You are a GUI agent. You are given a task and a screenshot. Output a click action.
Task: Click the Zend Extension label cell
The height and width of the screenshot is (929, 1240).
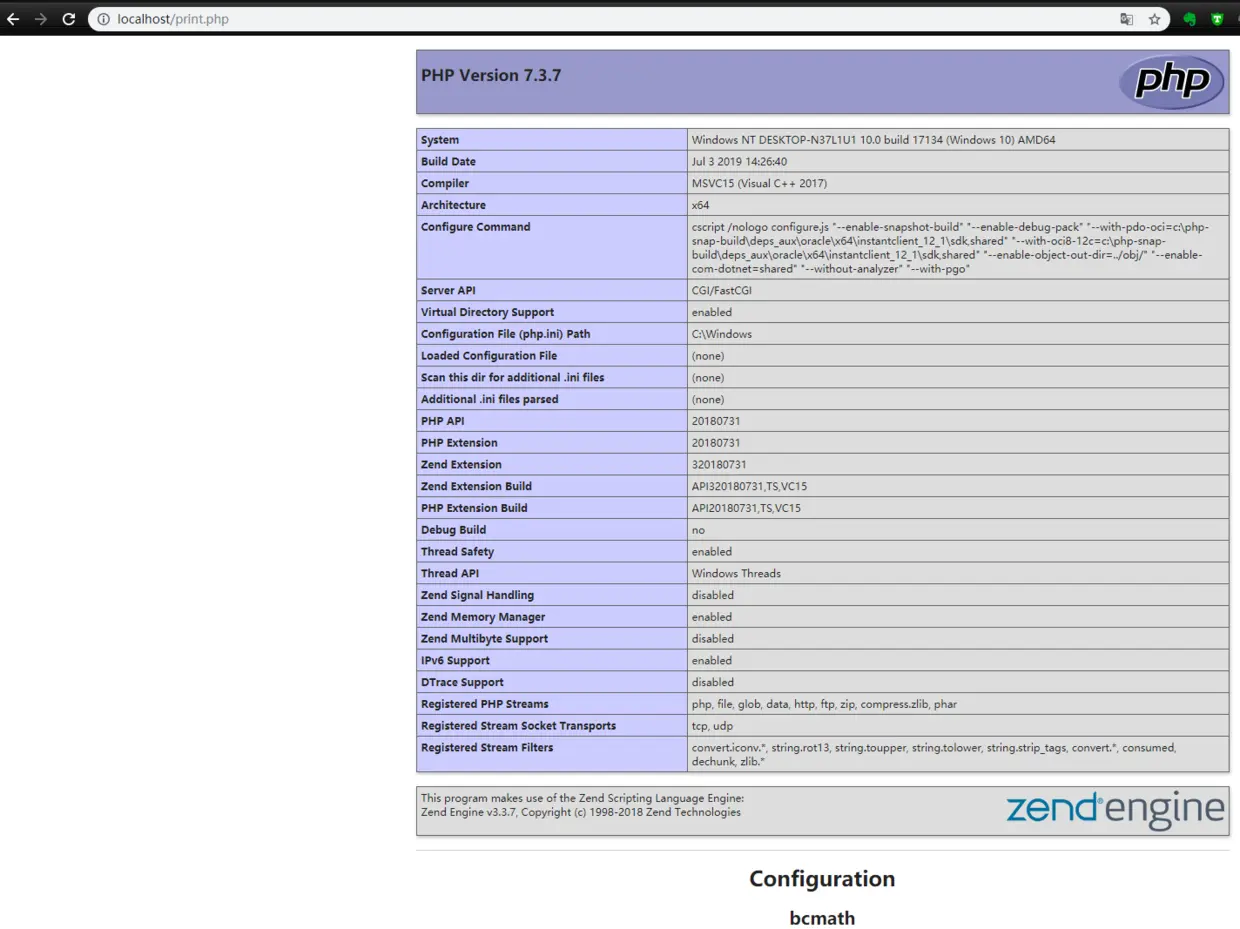point(552,464)
